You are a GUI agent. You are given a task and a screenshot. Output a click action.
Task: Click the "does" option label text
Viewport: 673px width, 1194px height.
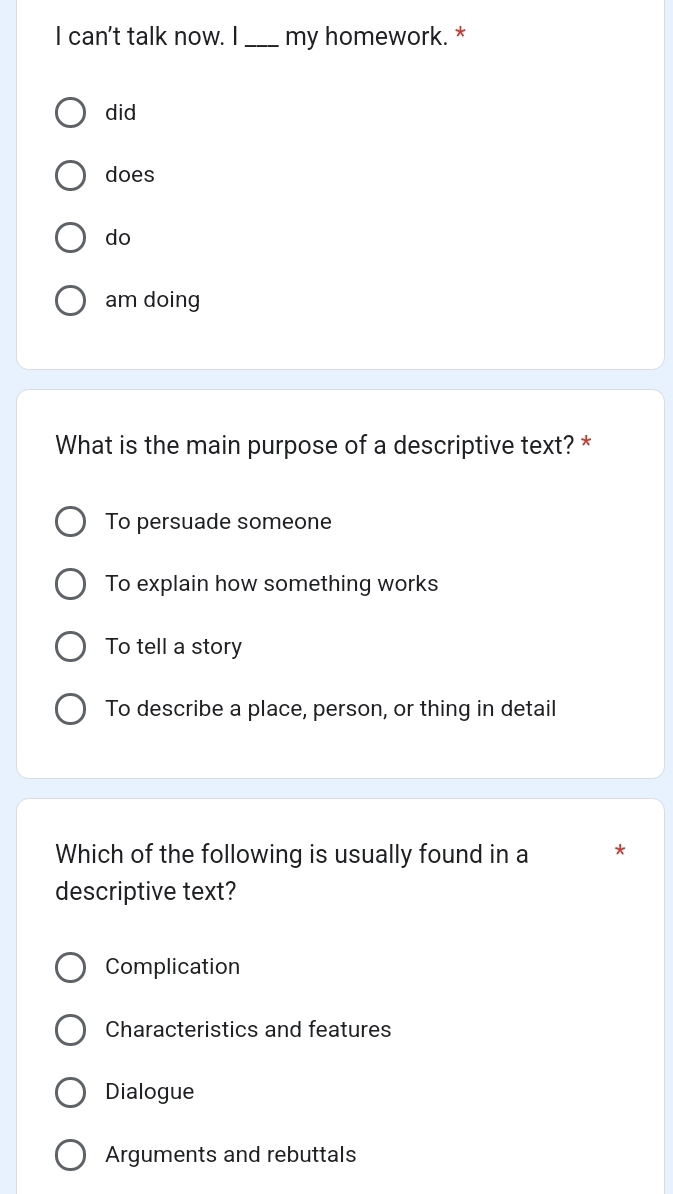[130, 175]
